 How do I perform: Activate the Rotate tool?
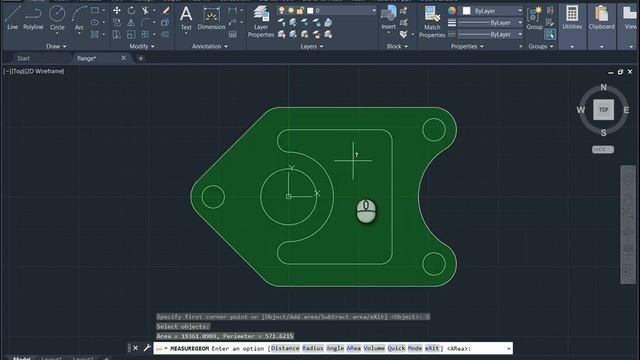[x=131, y=10]
